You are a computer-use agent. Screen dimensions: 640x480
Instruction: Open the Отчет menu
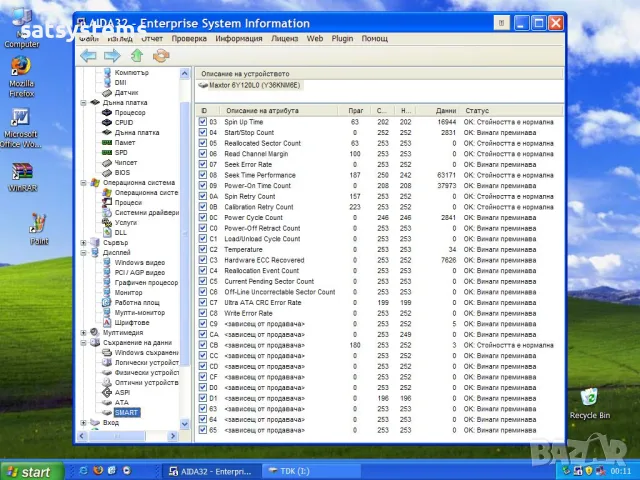click(152, 39)
